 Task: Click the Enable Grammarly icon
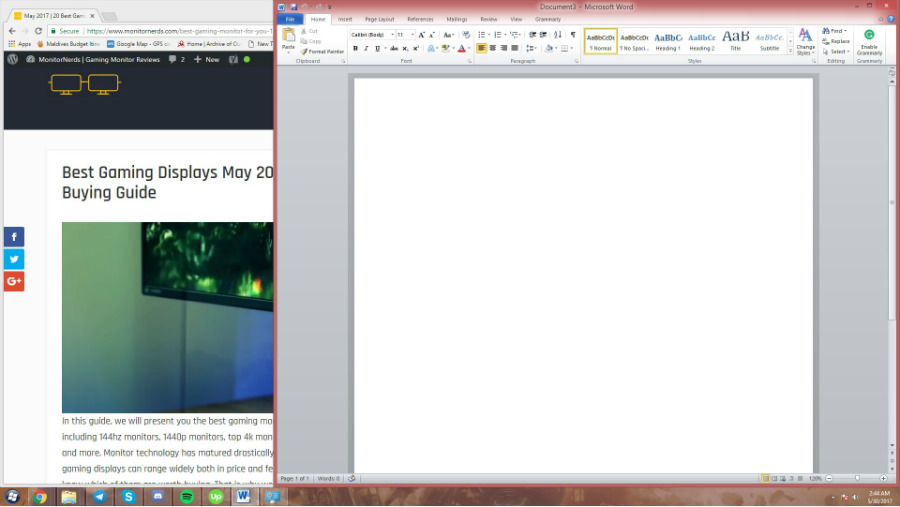click(869, 40)
